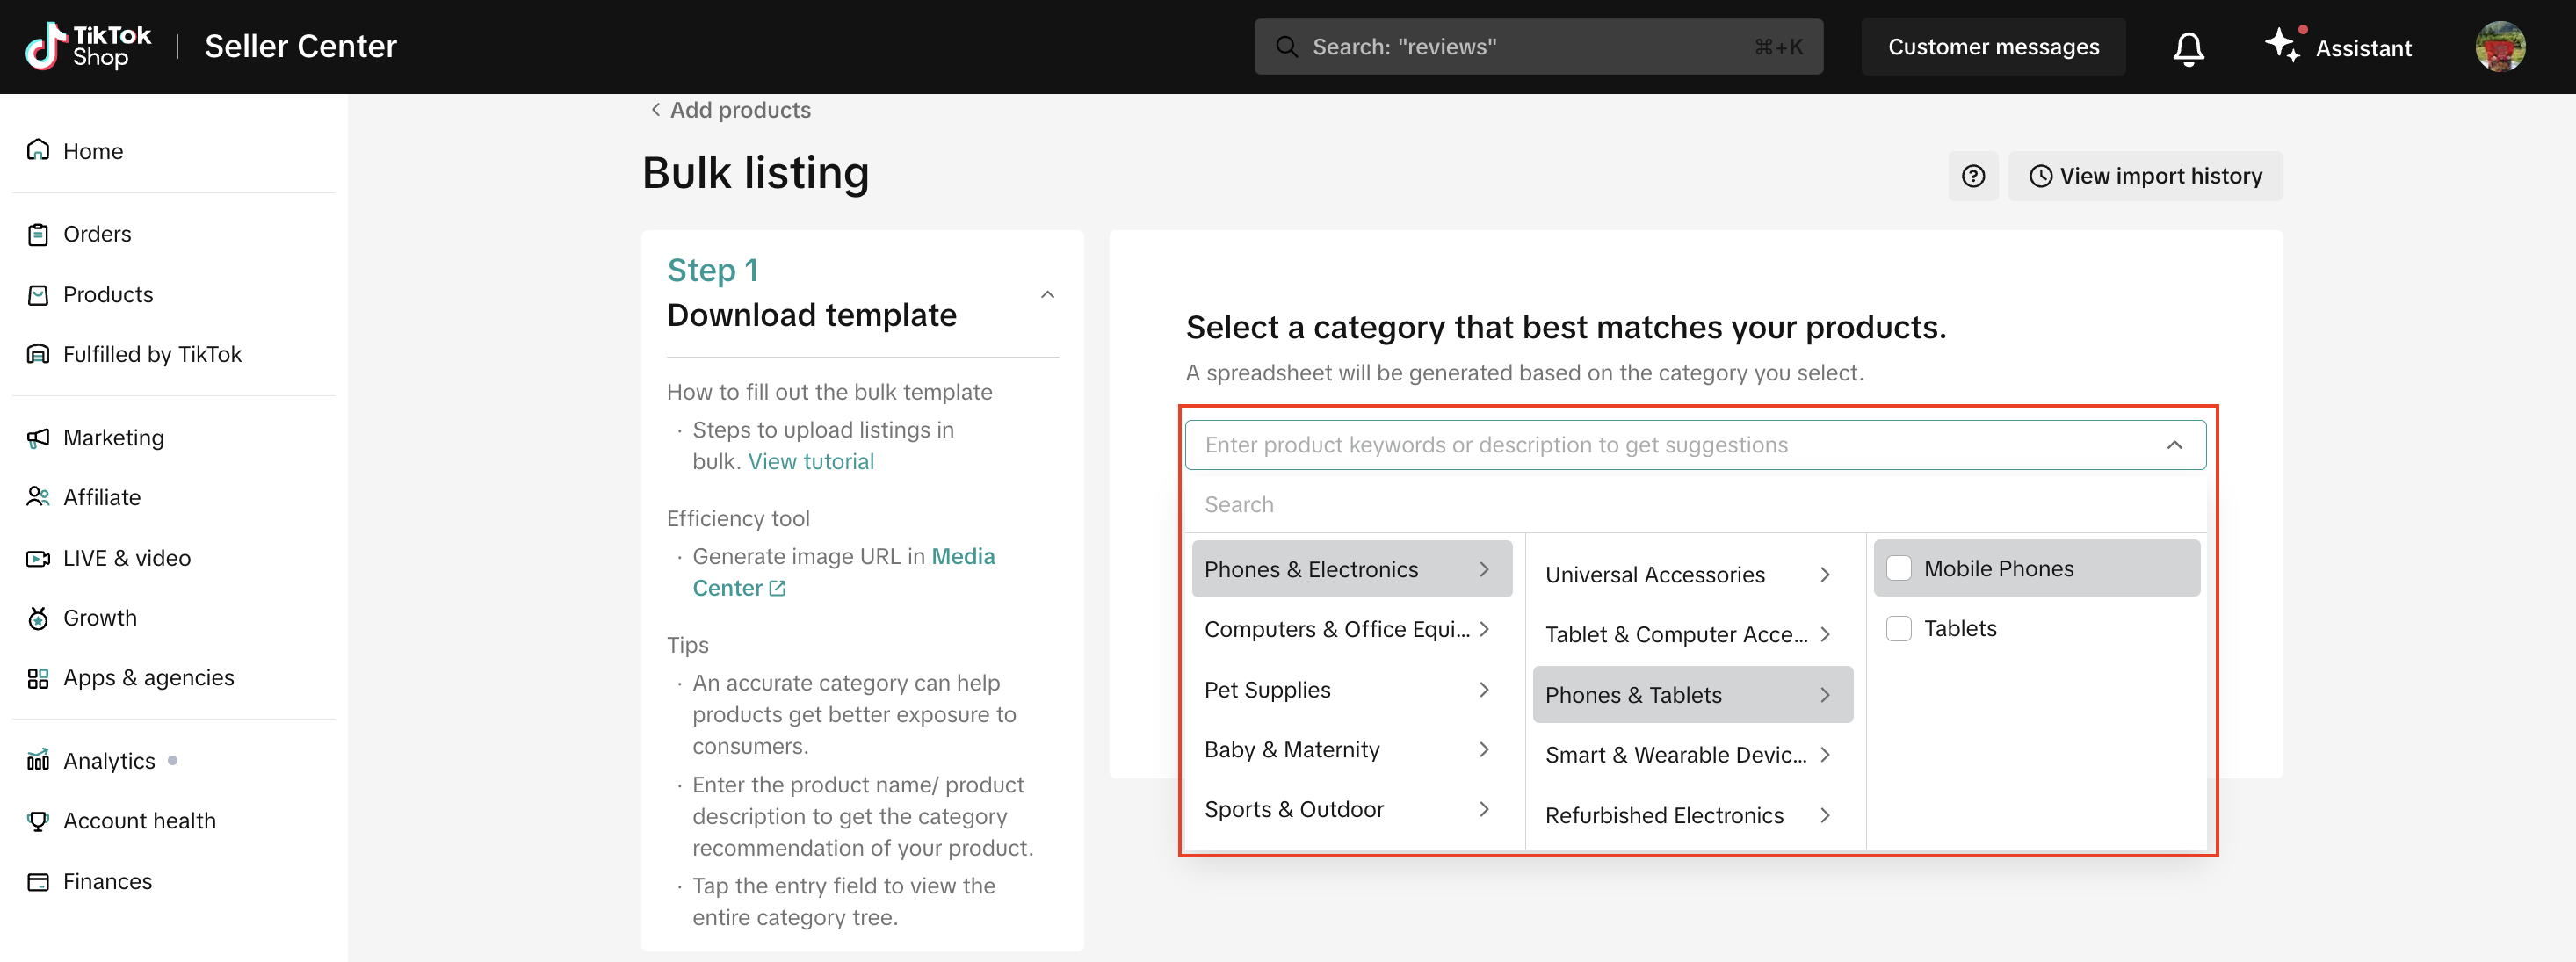Open the user profile avatar
The height and width of the screenshot is (962, 2576).
[2499, 47]
